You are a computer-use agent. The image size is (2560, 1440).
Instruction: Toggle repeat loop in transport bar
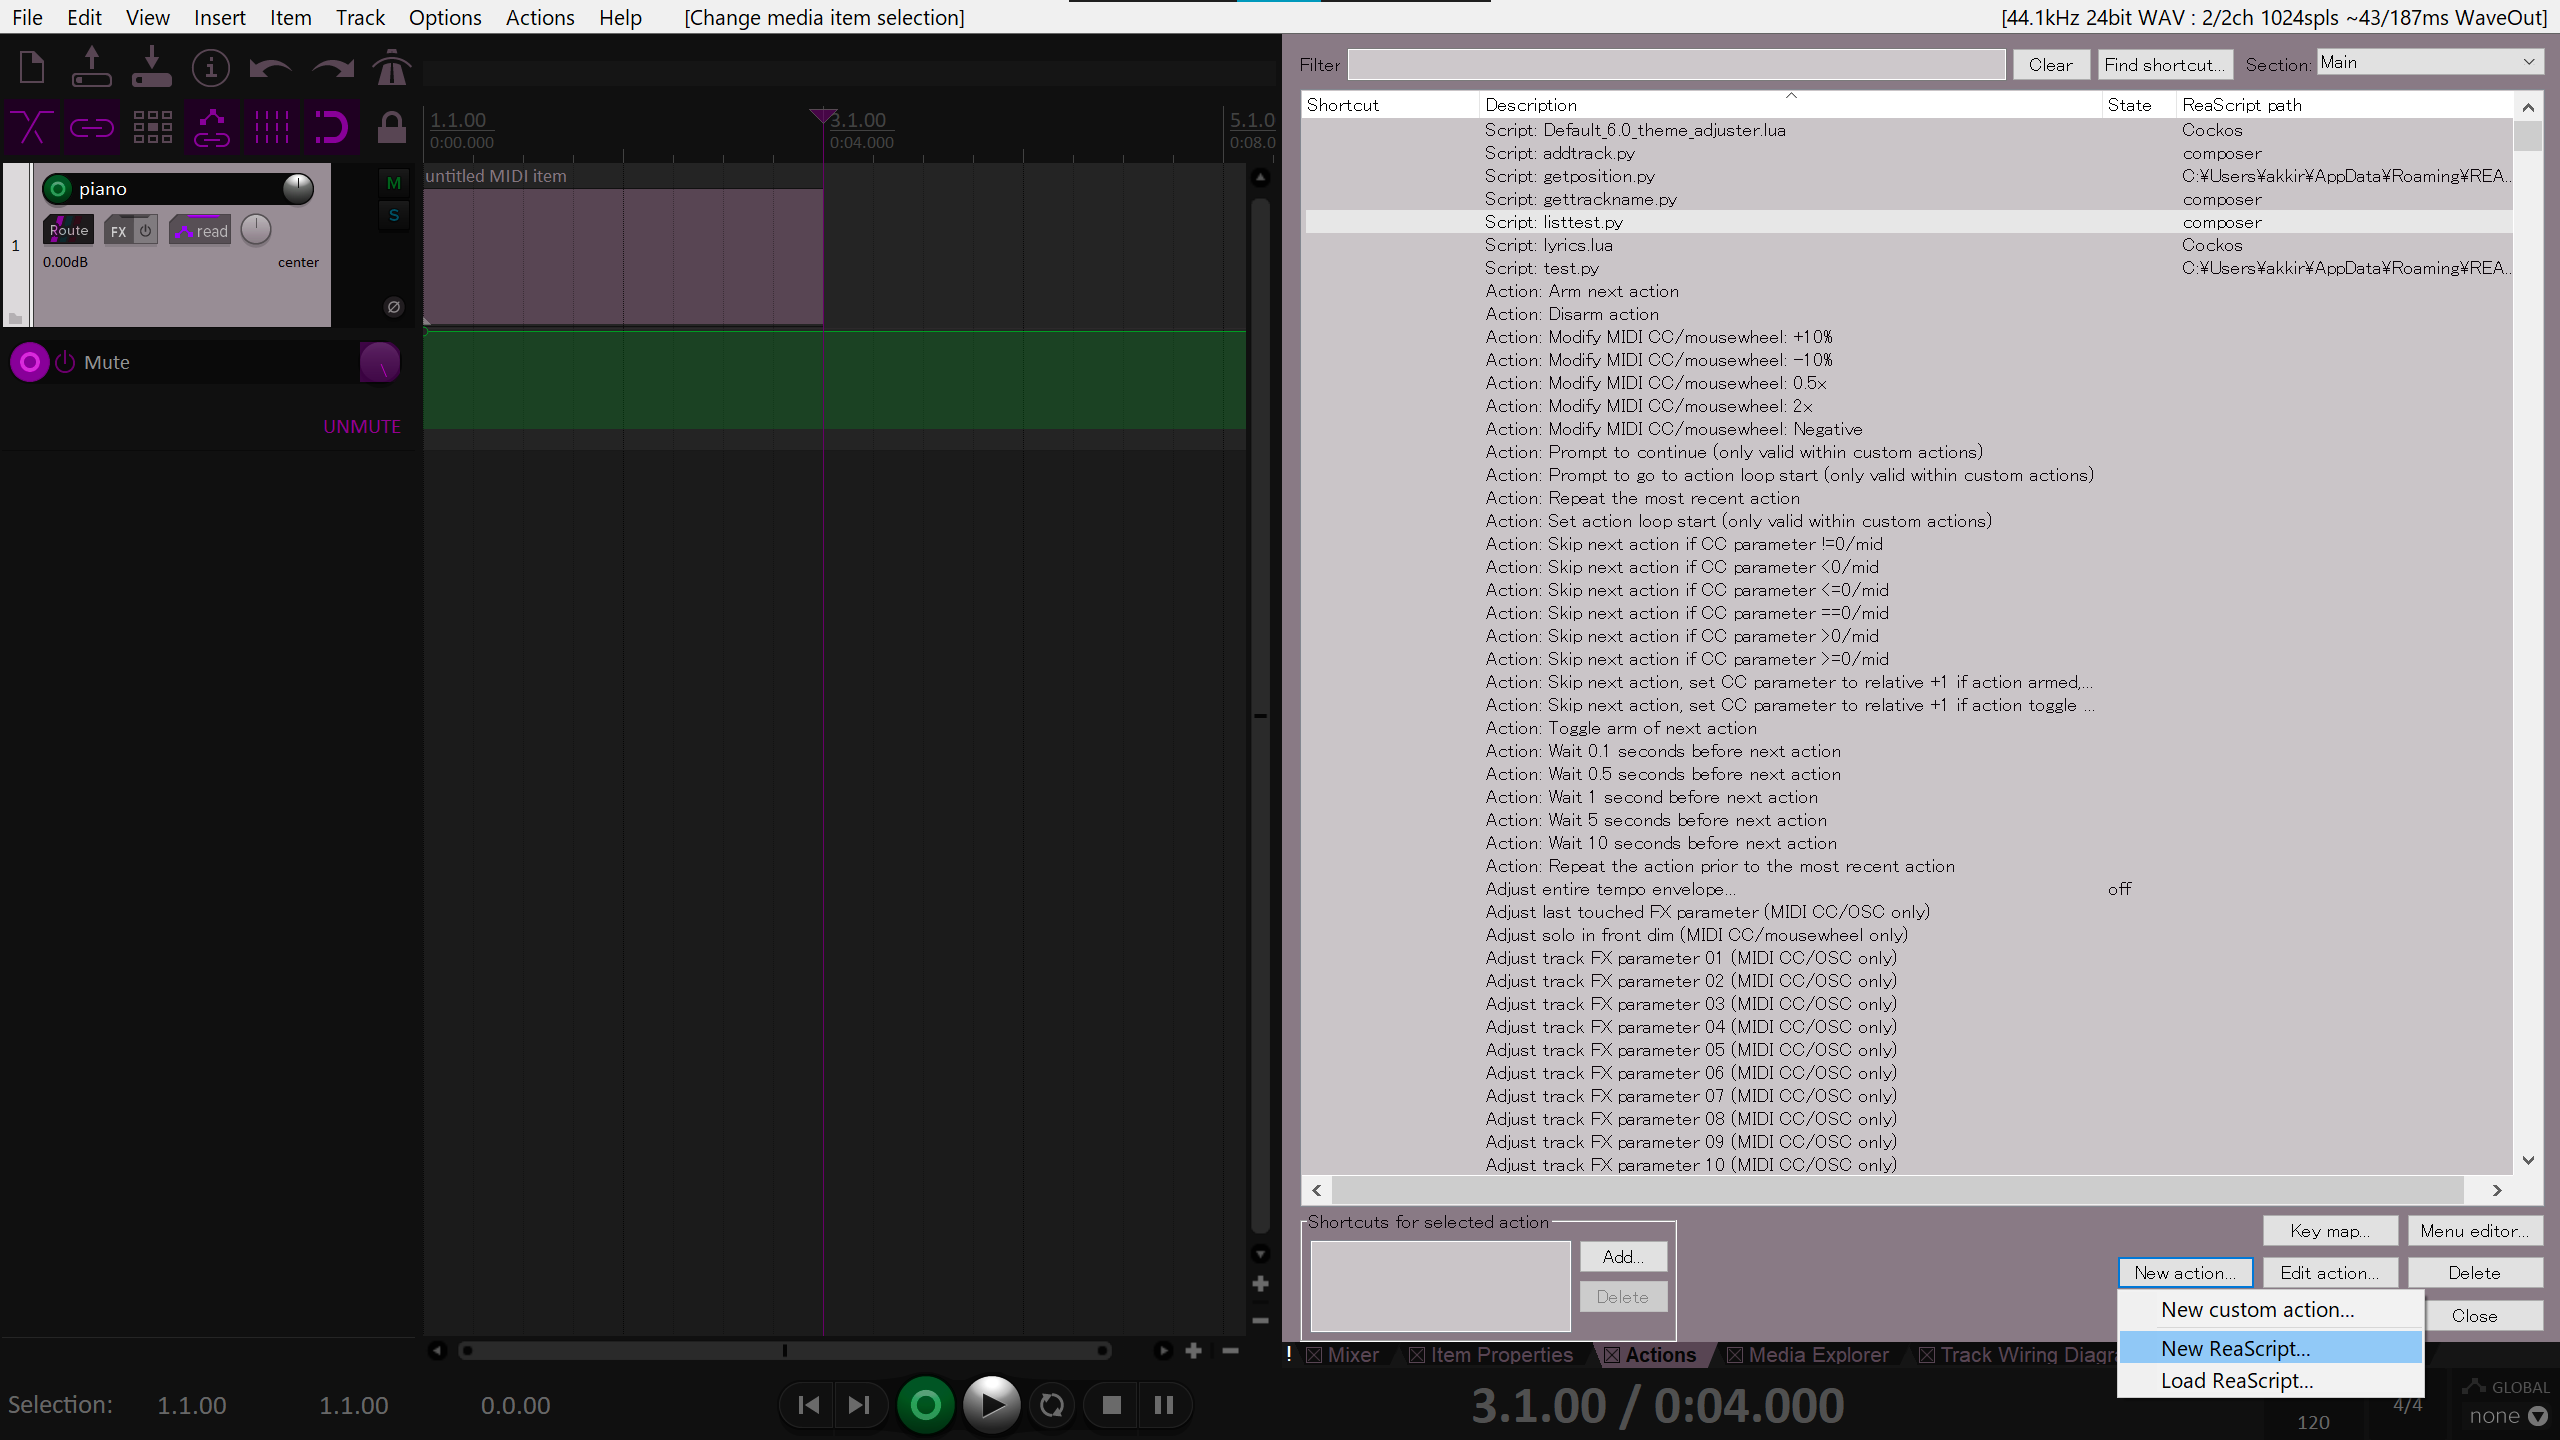point(1051,1405)
